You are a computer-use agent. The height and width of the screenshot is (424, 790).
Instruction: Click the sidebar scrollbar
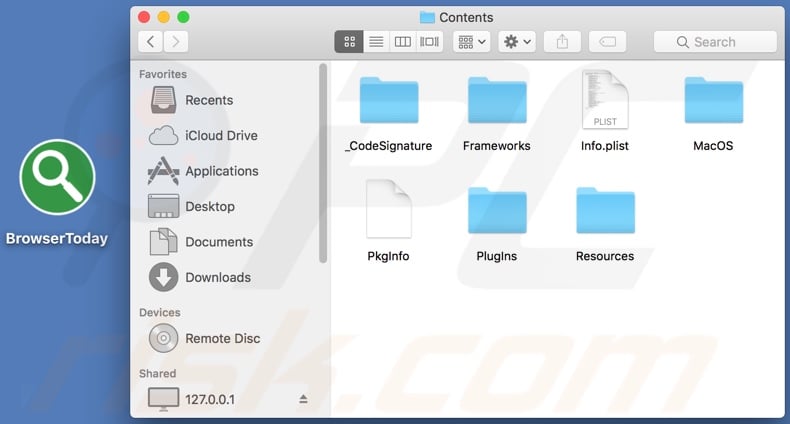[323, 163]
